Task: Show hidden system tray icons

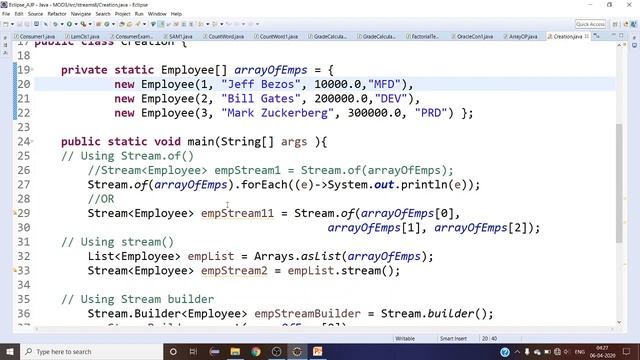Action: [x=517, y=352]
